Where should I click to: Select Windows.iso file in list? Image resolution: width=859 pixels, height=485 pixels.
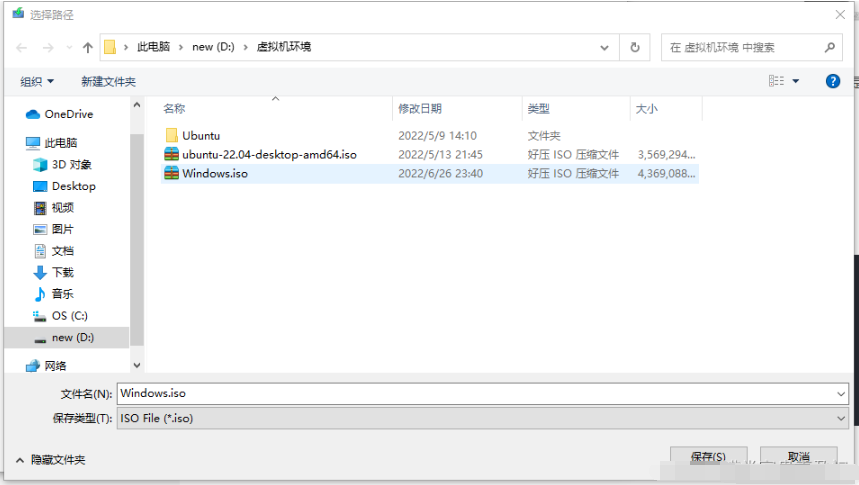pos(430,174)
